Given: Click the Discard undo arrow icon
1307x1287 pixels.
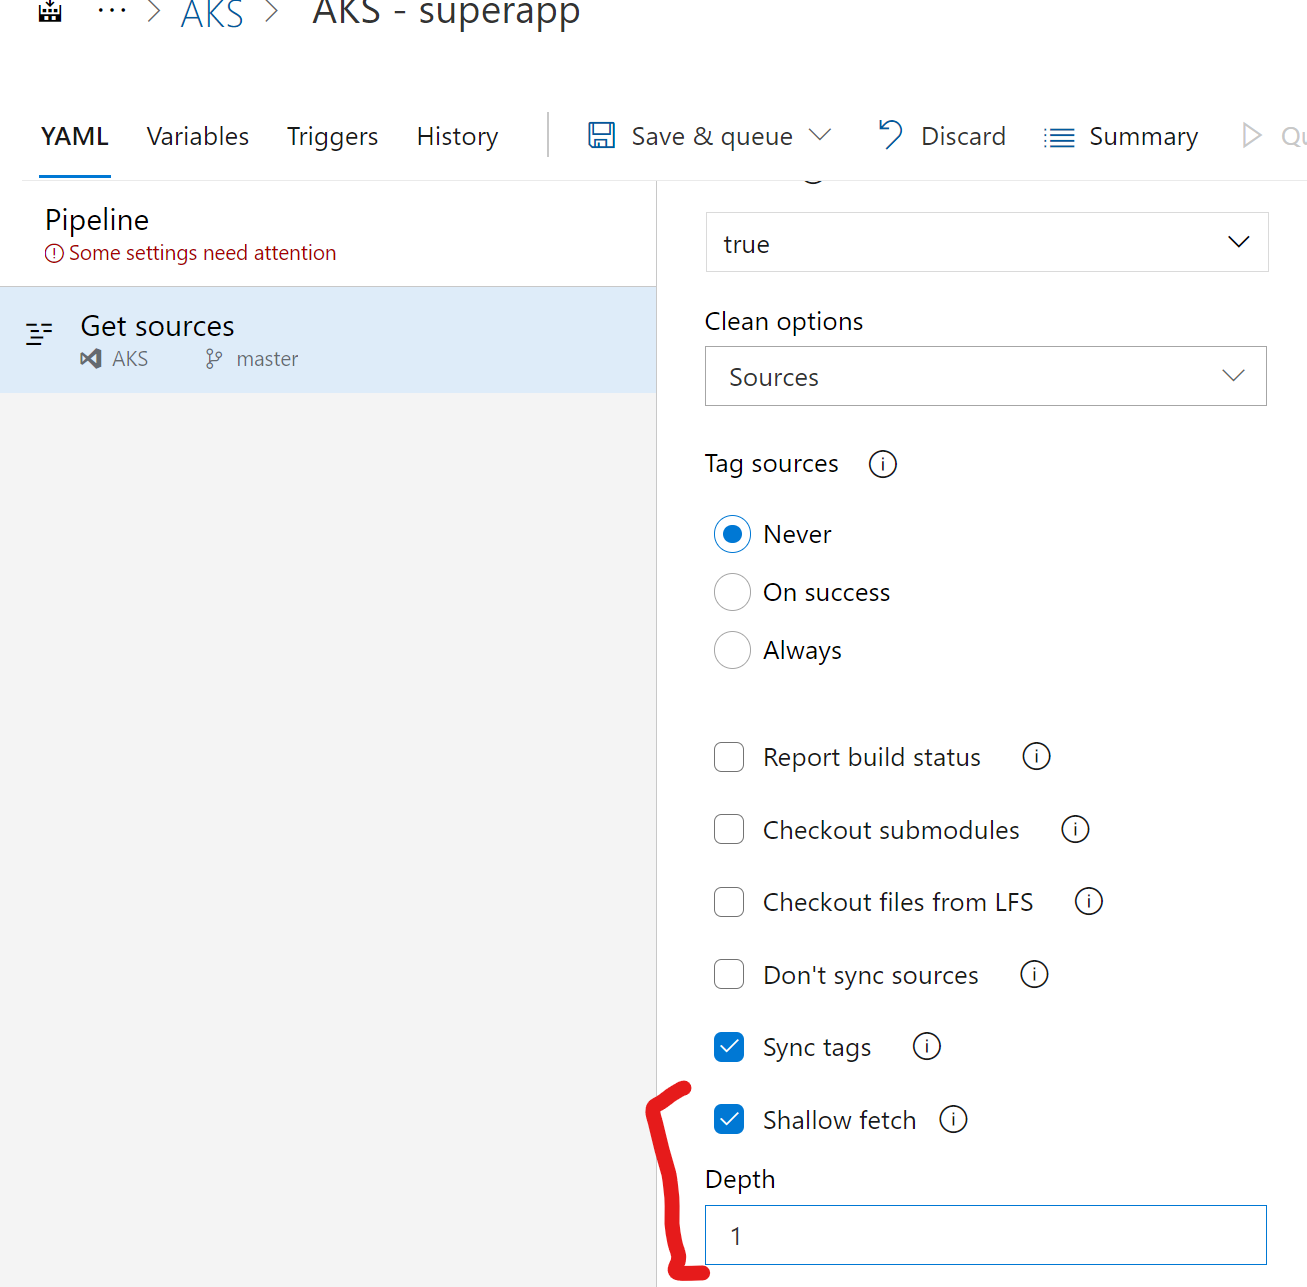Looking at the screenshot, I should point(889,135).
